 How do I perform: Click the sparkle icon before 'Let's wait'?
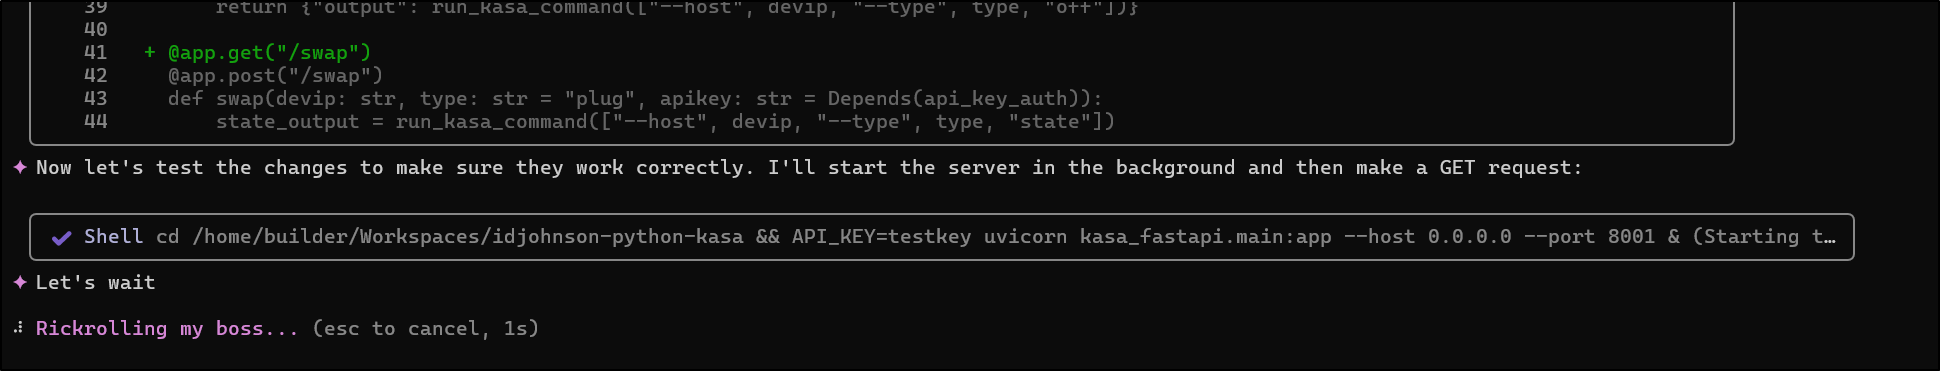click(20, 282)
